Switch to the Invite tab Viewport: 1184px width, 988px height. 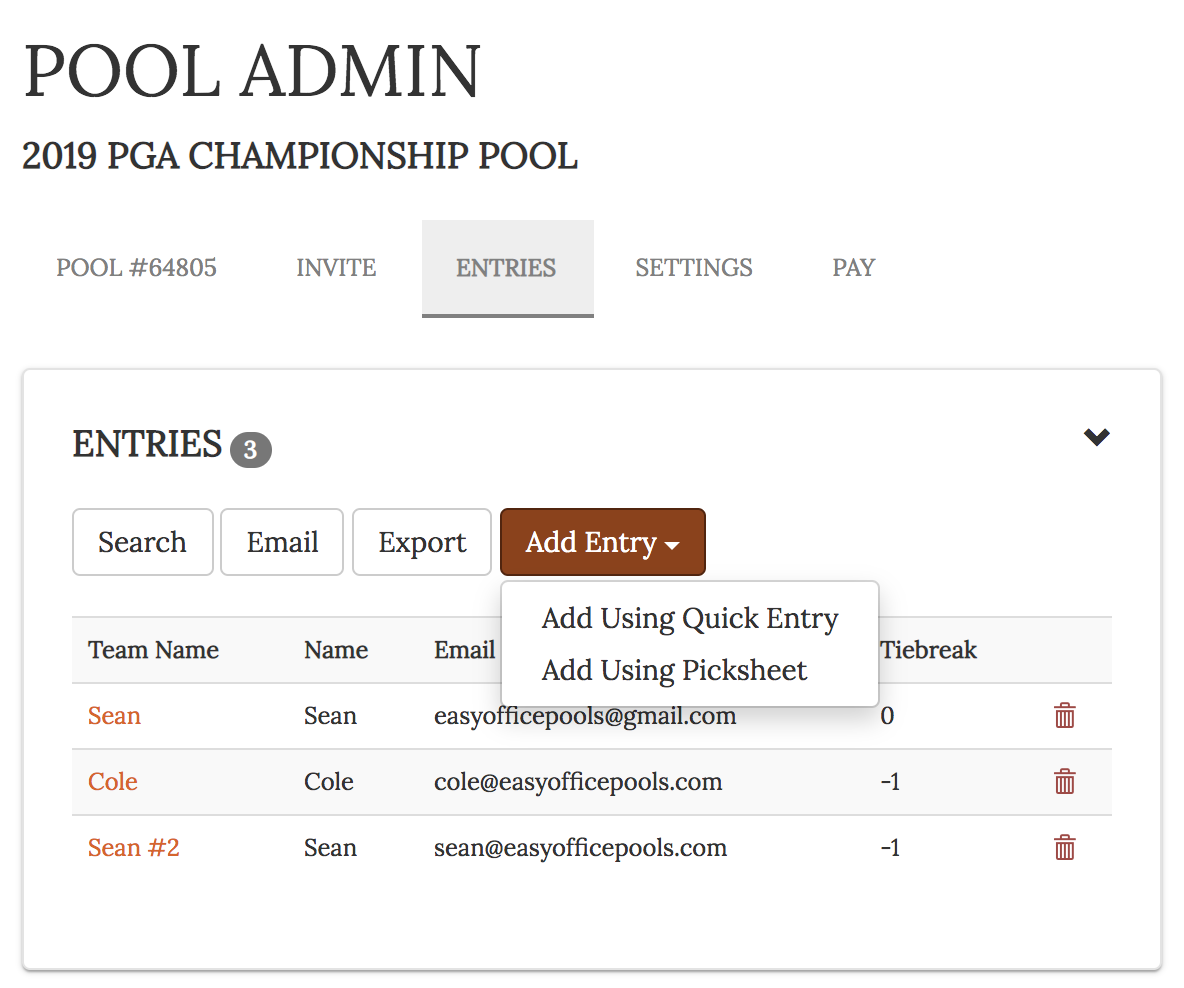[336, 268]
